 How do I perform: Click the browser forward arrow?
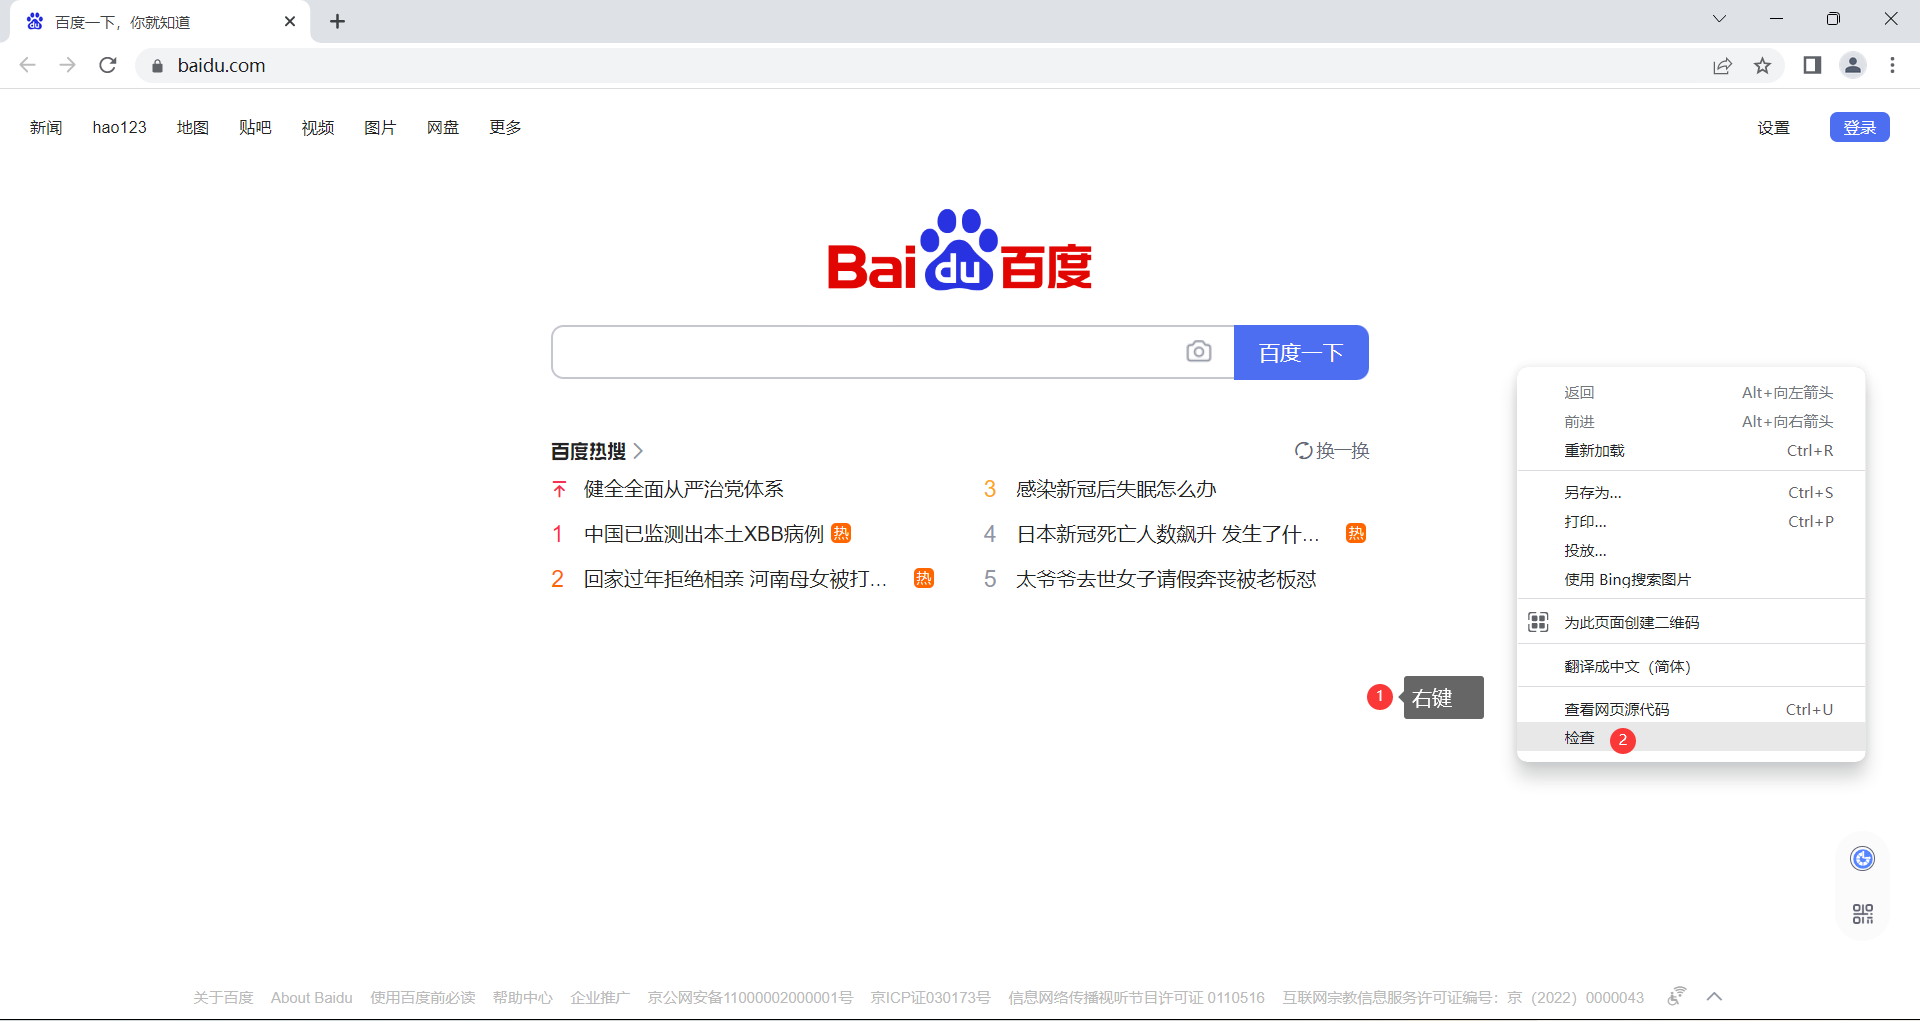point(67,65)
